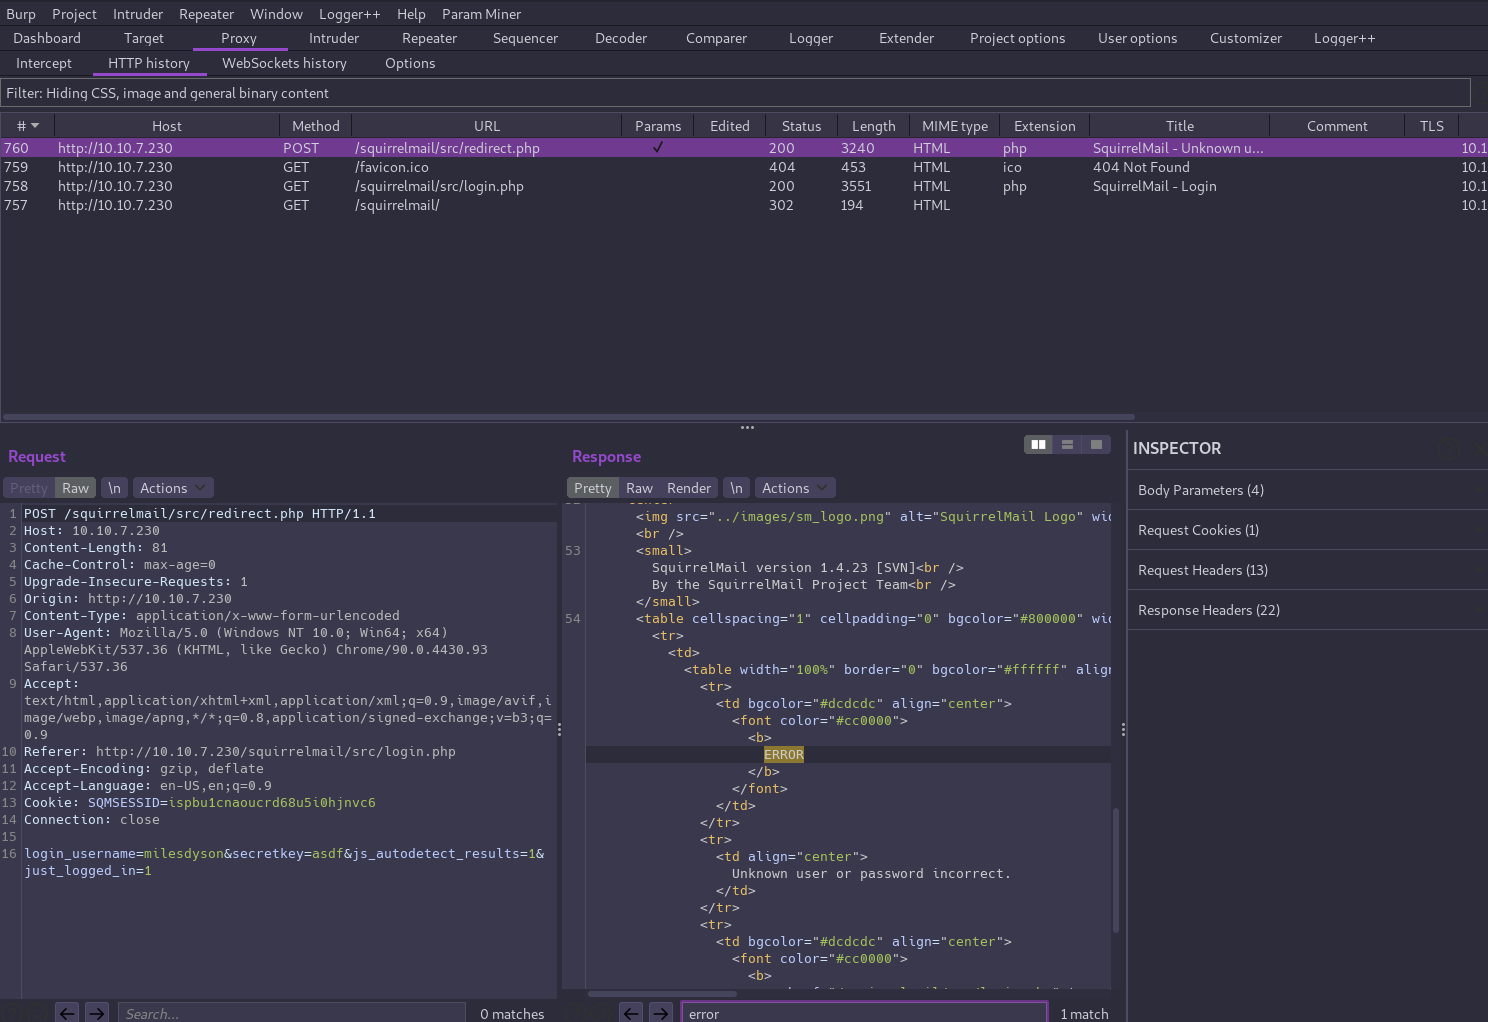The width and height of the screenshot is (1488, 1022).
Task: Sort by Length column header
Action: point(873,126)
